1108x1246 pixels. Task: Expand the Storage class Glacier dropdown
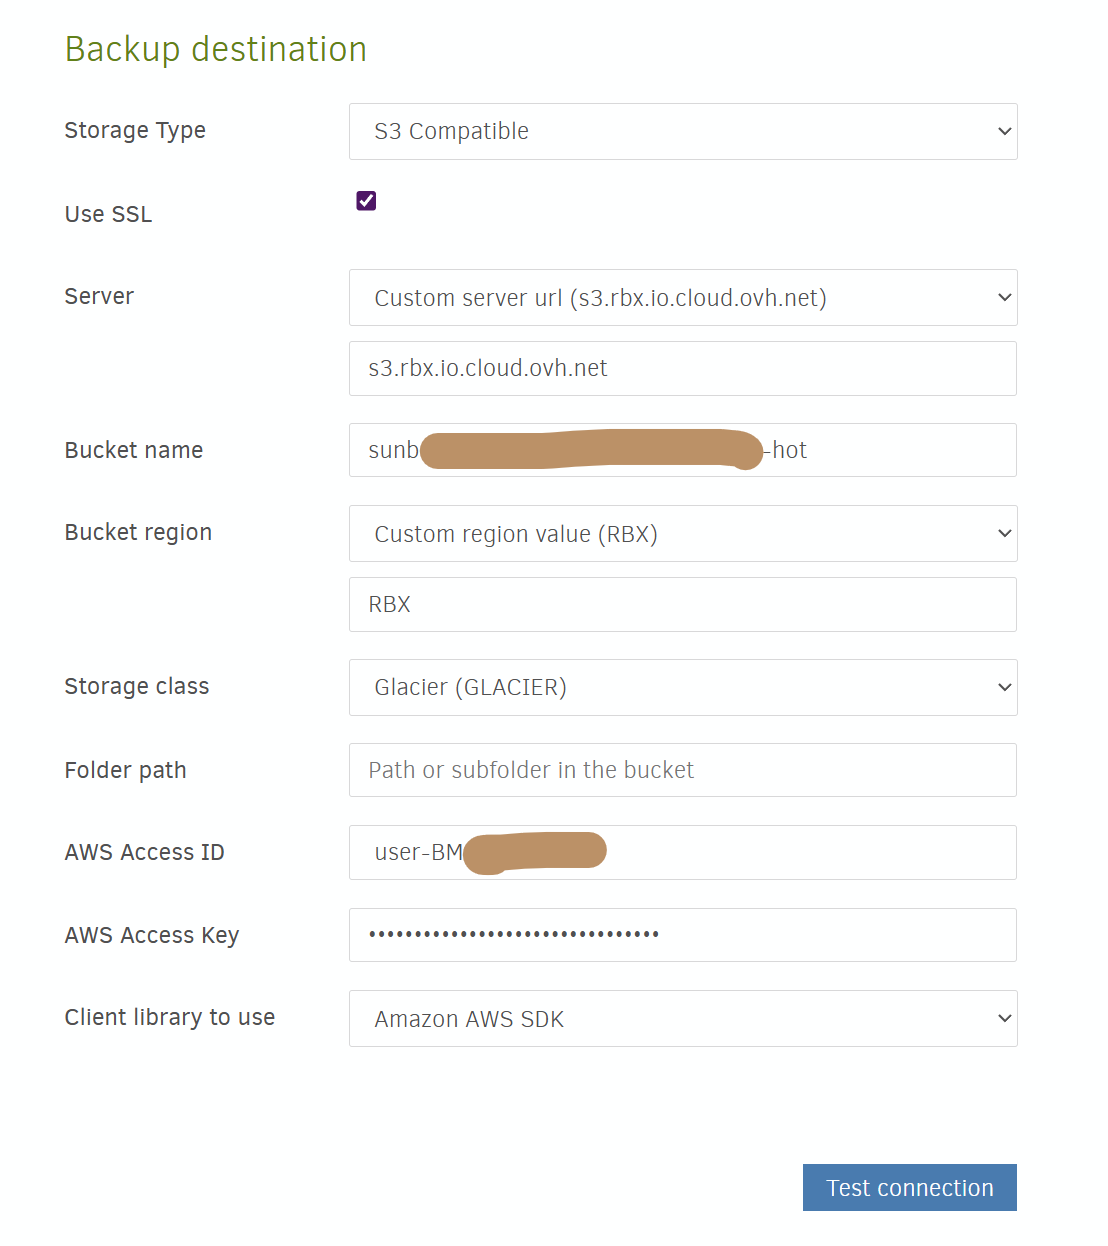(682, 688)
